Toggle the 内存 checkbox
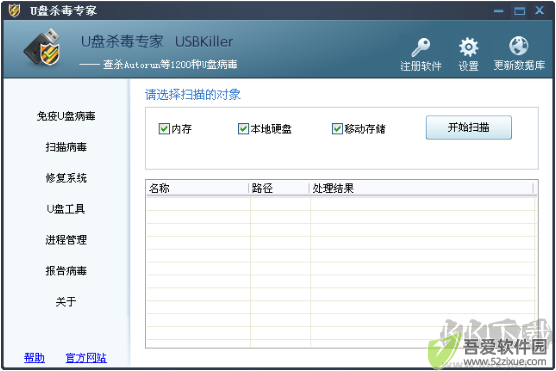The image size is (556, 371). click(164, 129)
